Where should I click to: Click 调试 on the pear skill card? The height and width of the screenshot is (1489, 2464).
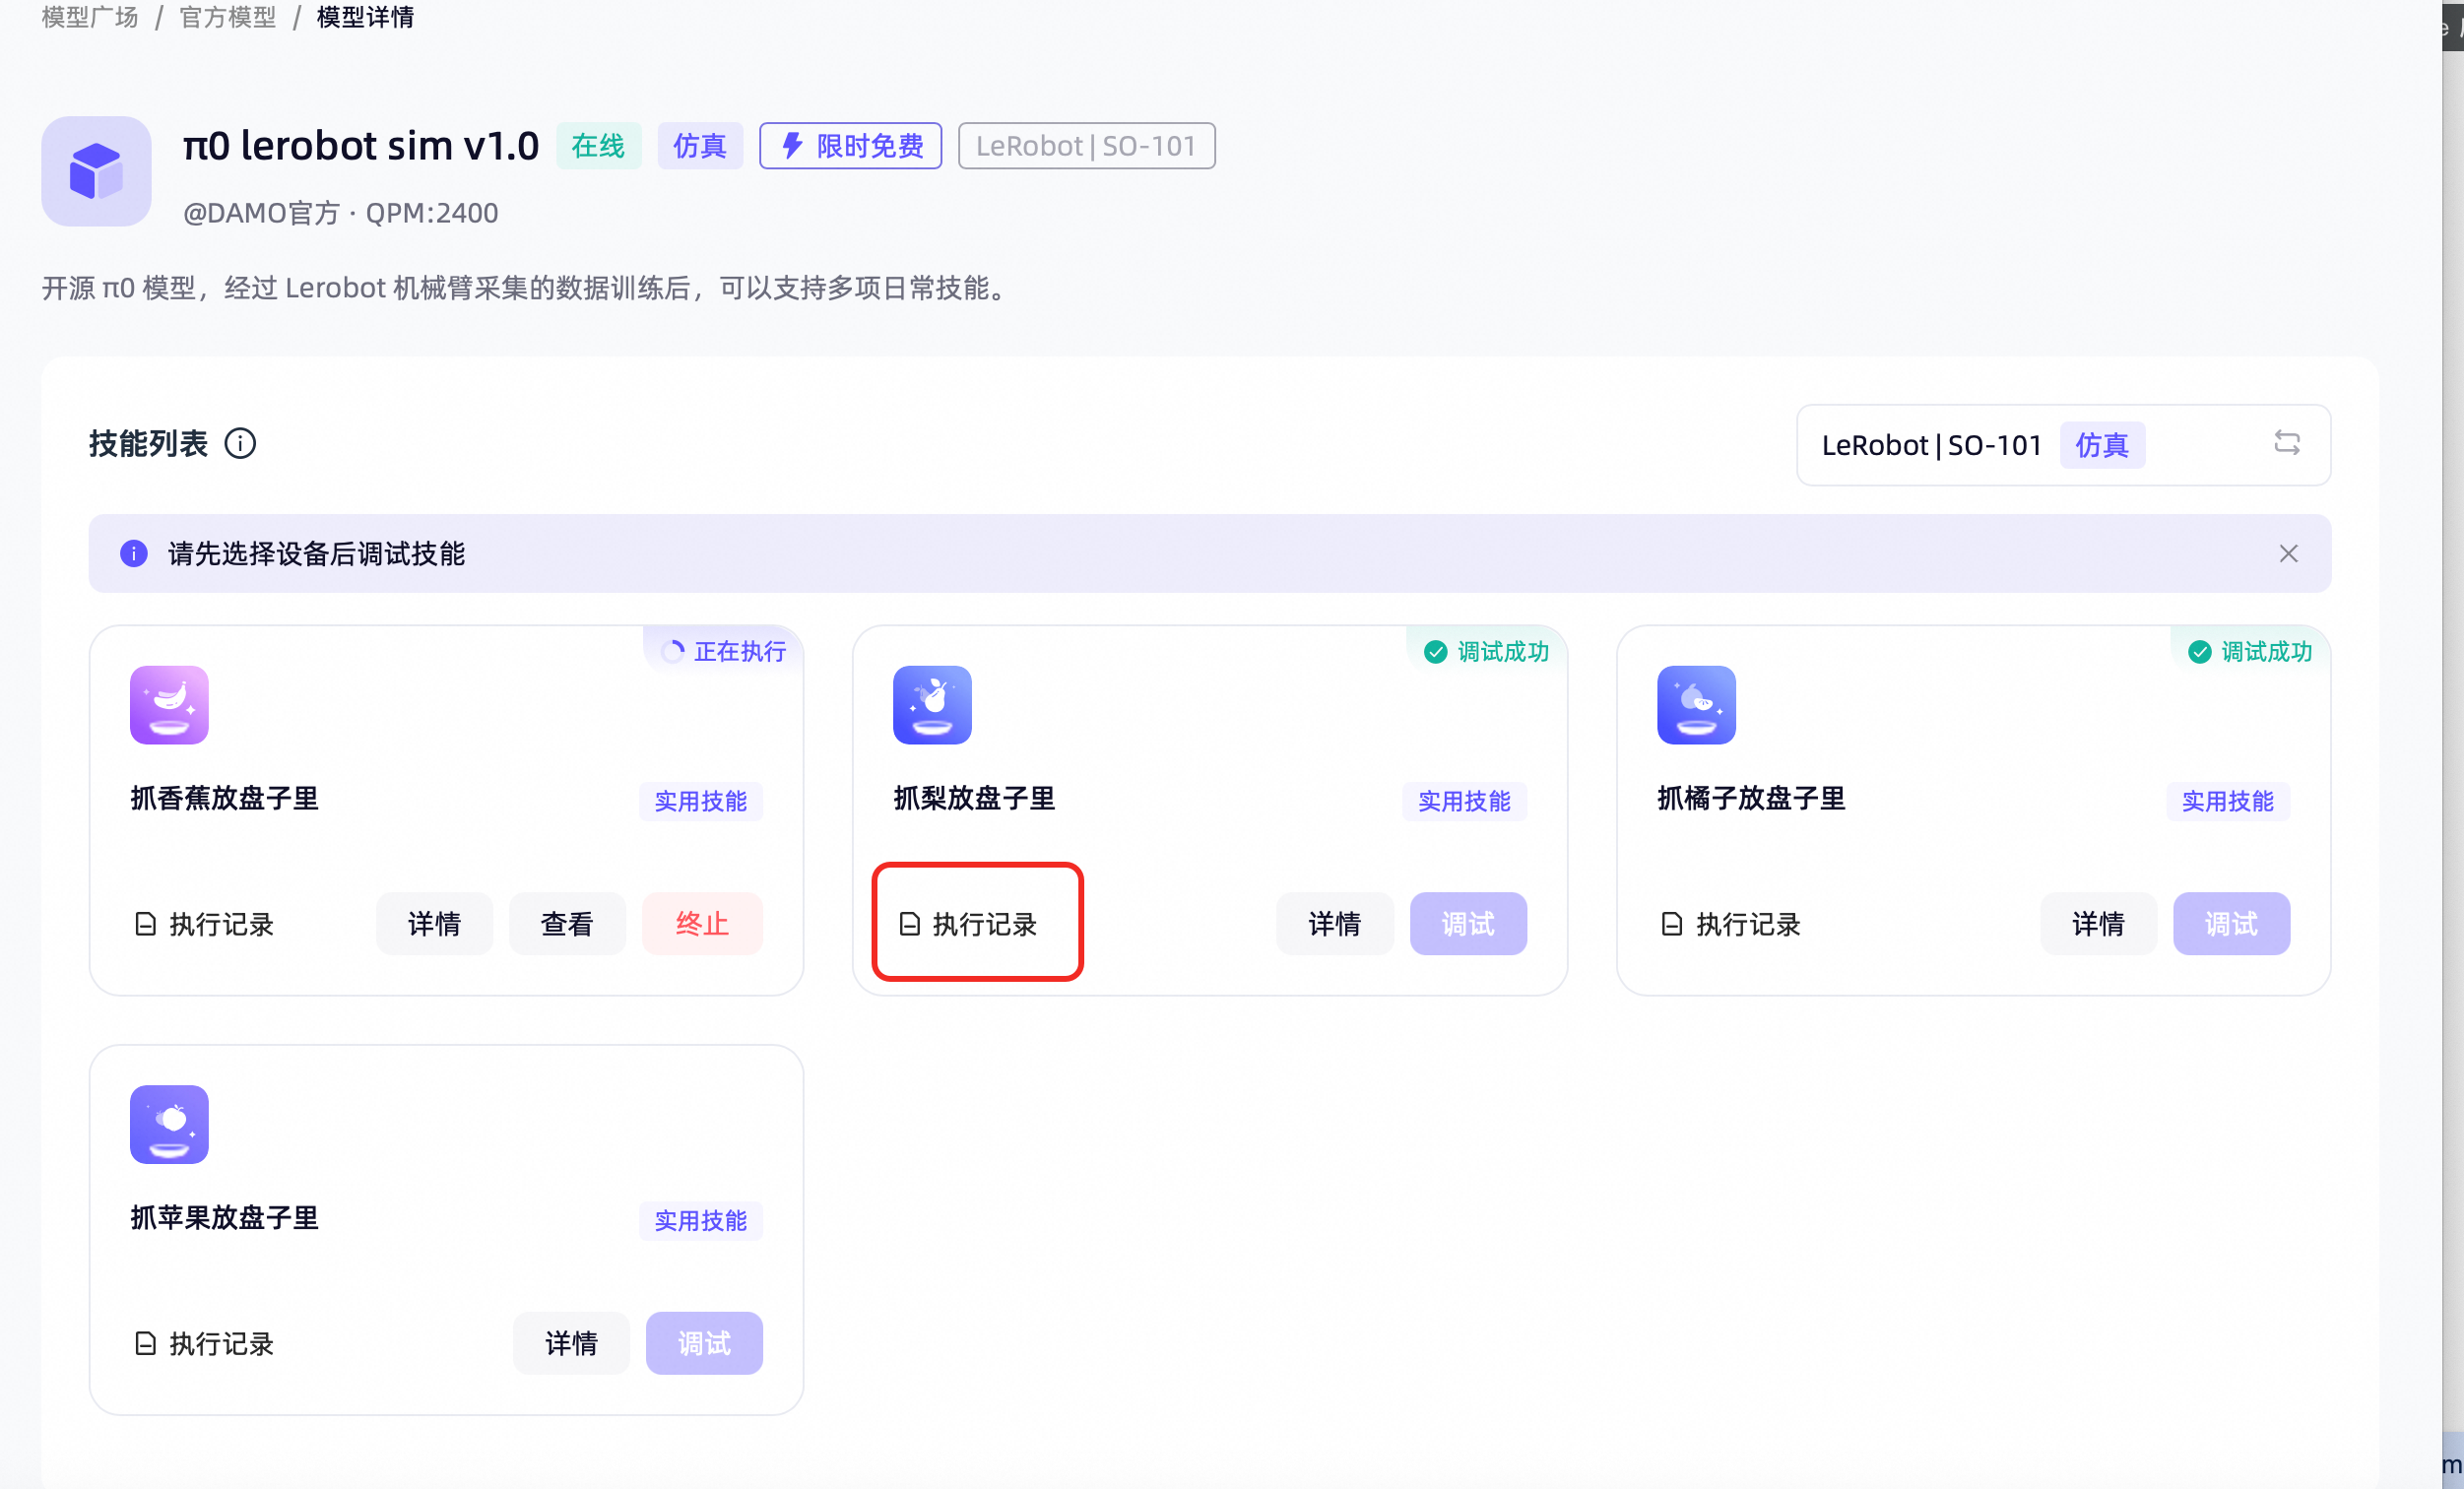point(1468,924)
